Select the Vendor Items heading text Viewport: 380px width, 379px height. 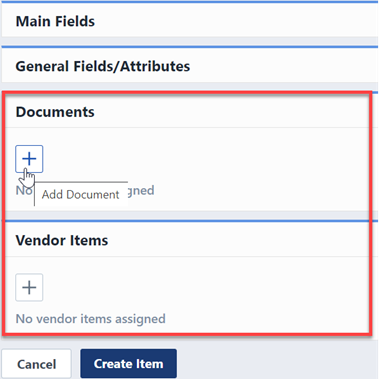click(62, 240)
